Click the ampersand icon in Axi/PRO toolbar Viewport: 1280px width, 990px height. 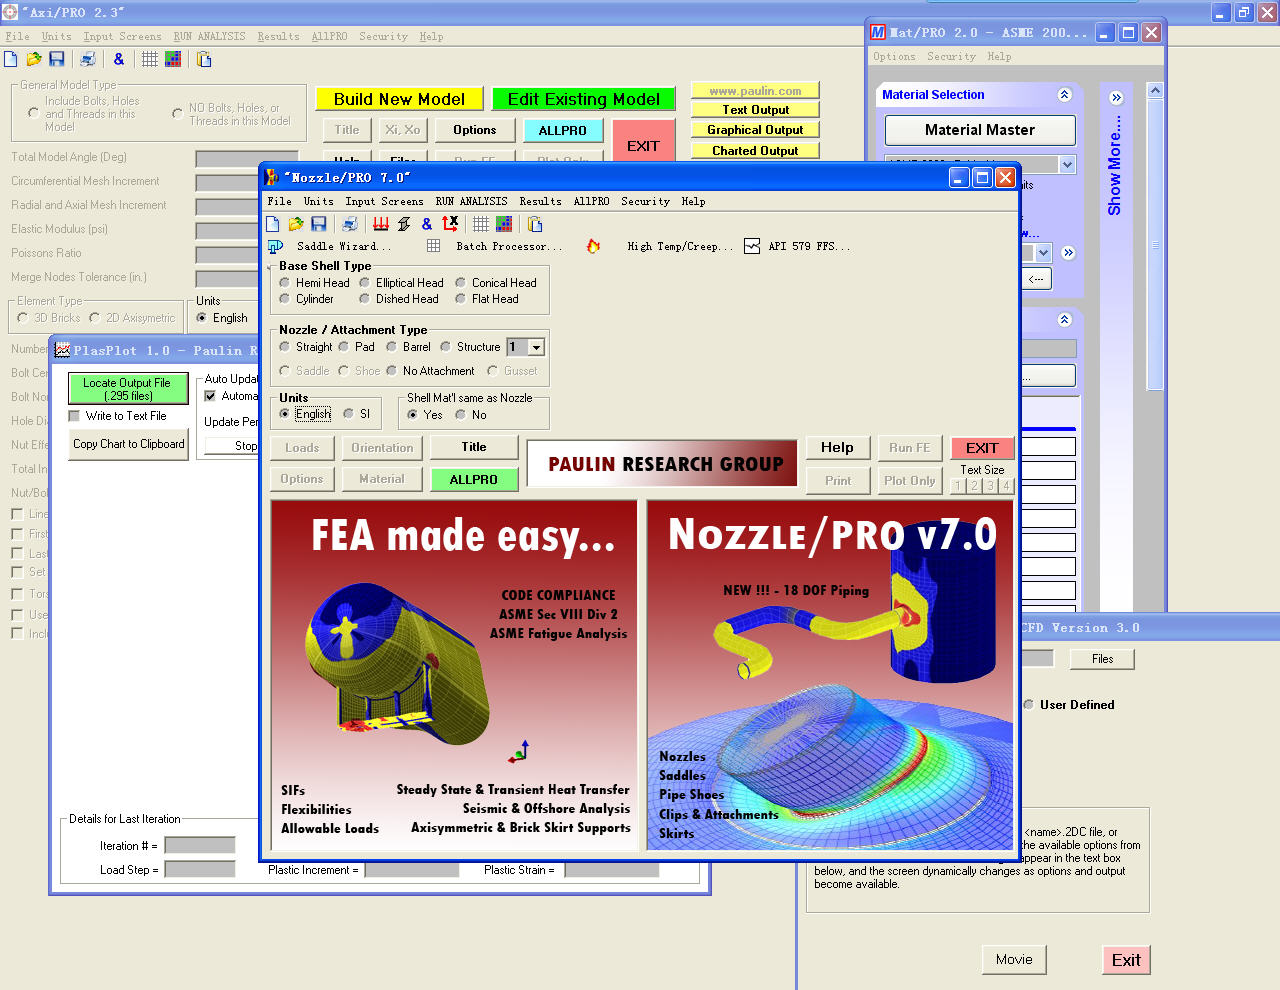[119, 59]
